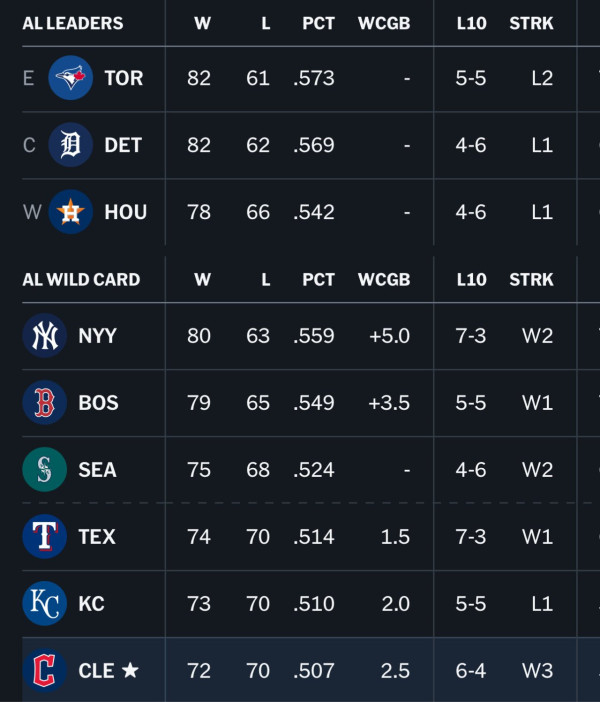Click the Texas Rangers logo
The height and width of the screenshot is (702, 600).
click(45, 536)
